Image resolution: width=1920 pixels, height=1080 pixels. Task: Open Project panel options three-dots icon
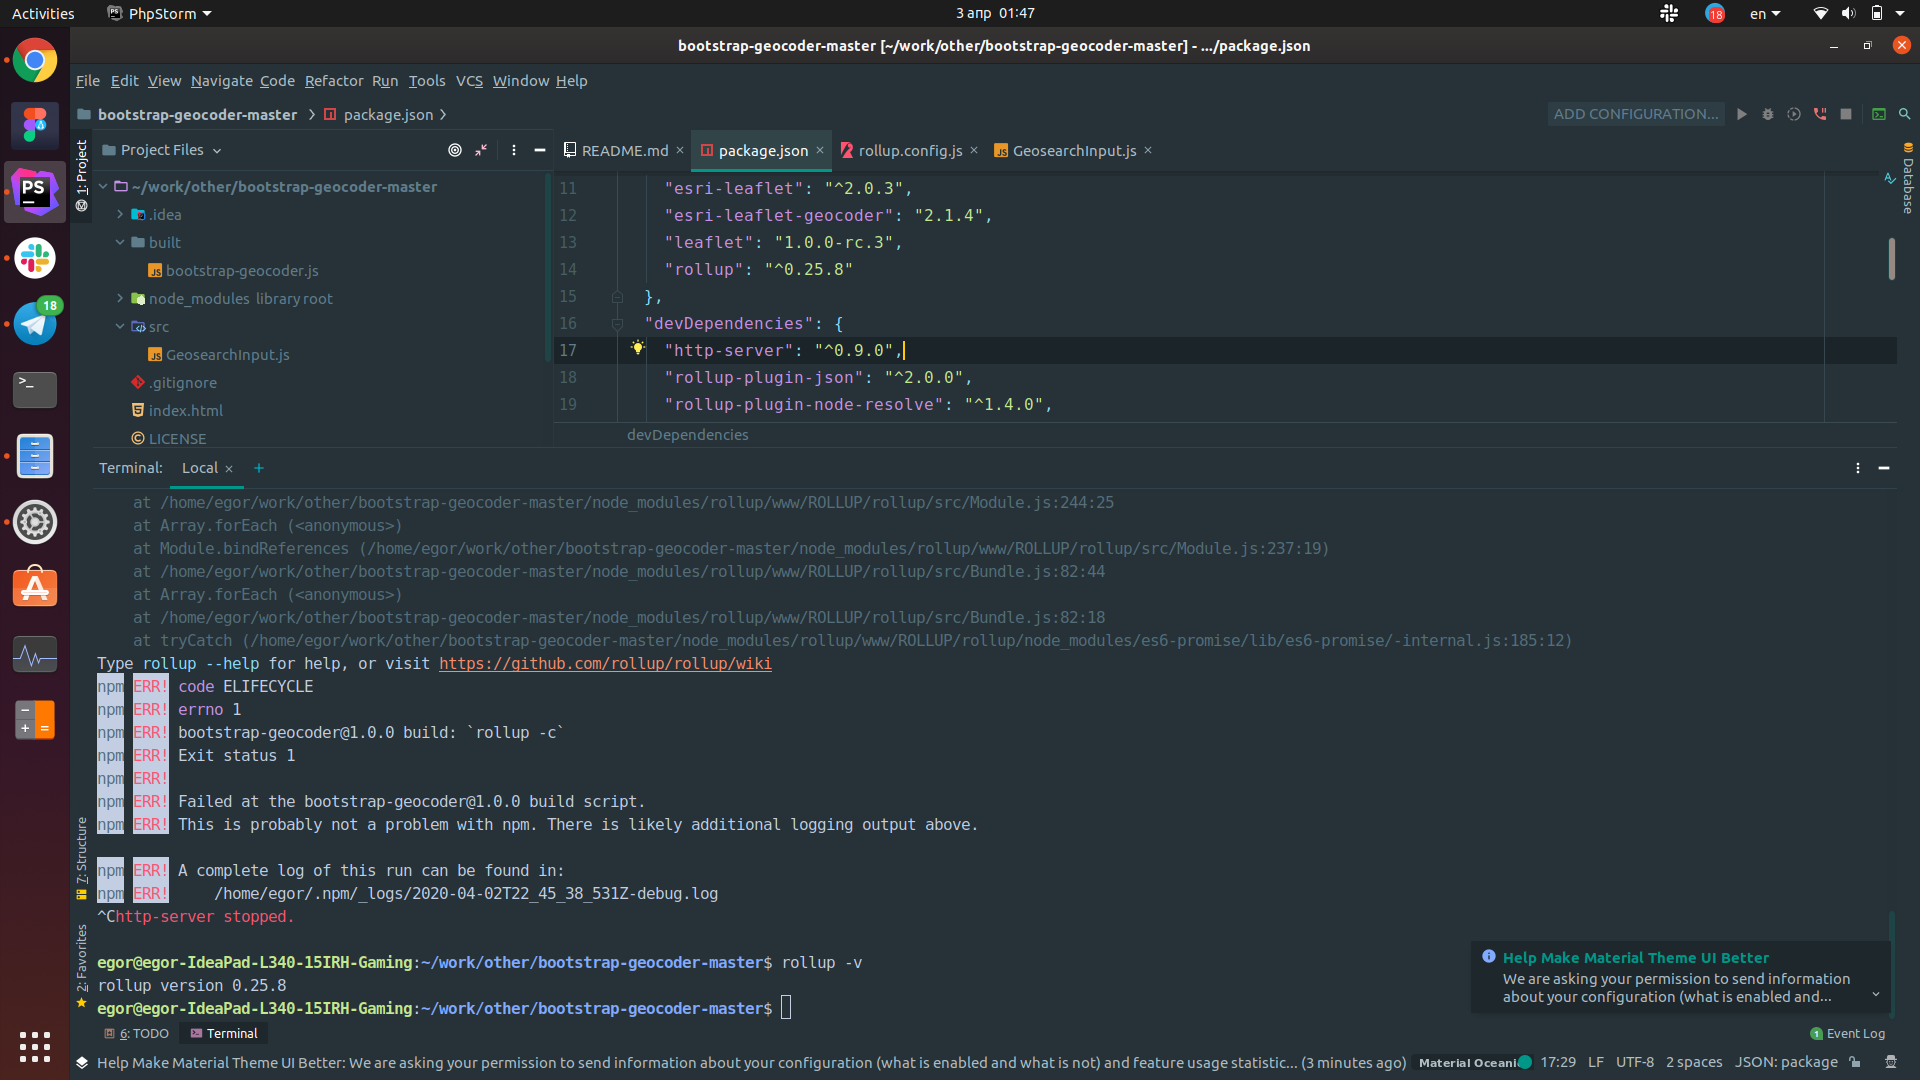(514, 150)
